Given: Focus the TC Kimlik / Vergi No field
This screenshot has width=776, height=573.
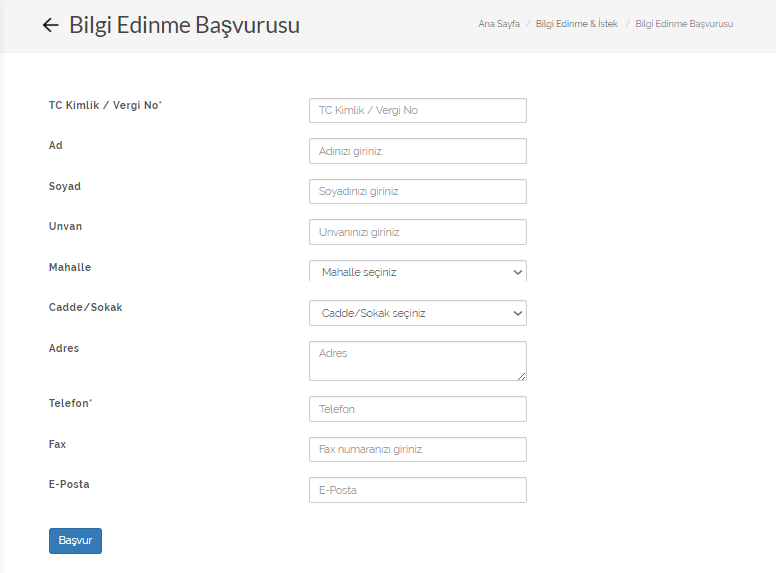Looking at the screenshot, I should click(417, 110).
